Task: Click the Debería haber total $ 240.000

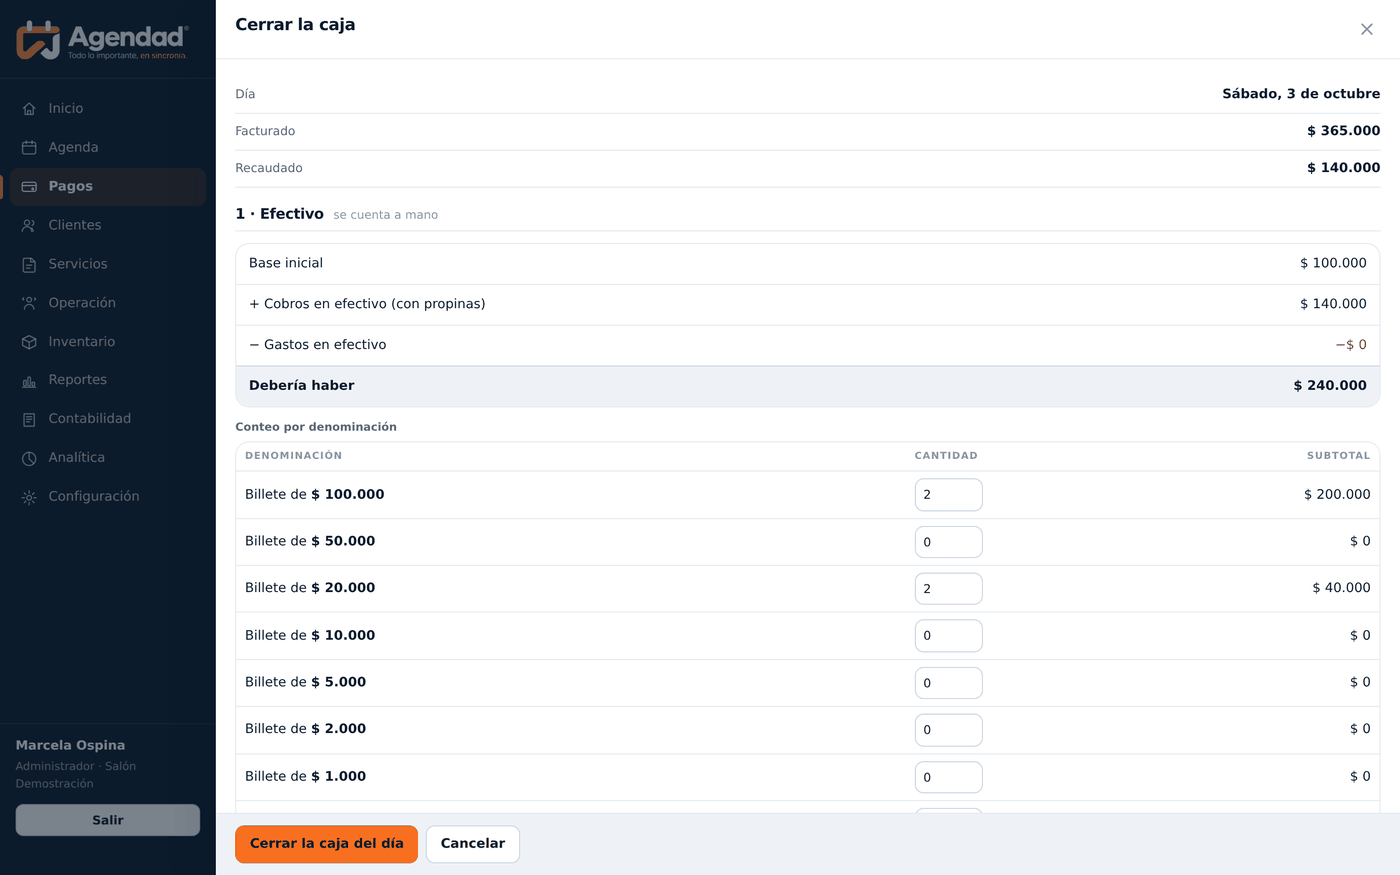Action: [x=1330, y=386]
